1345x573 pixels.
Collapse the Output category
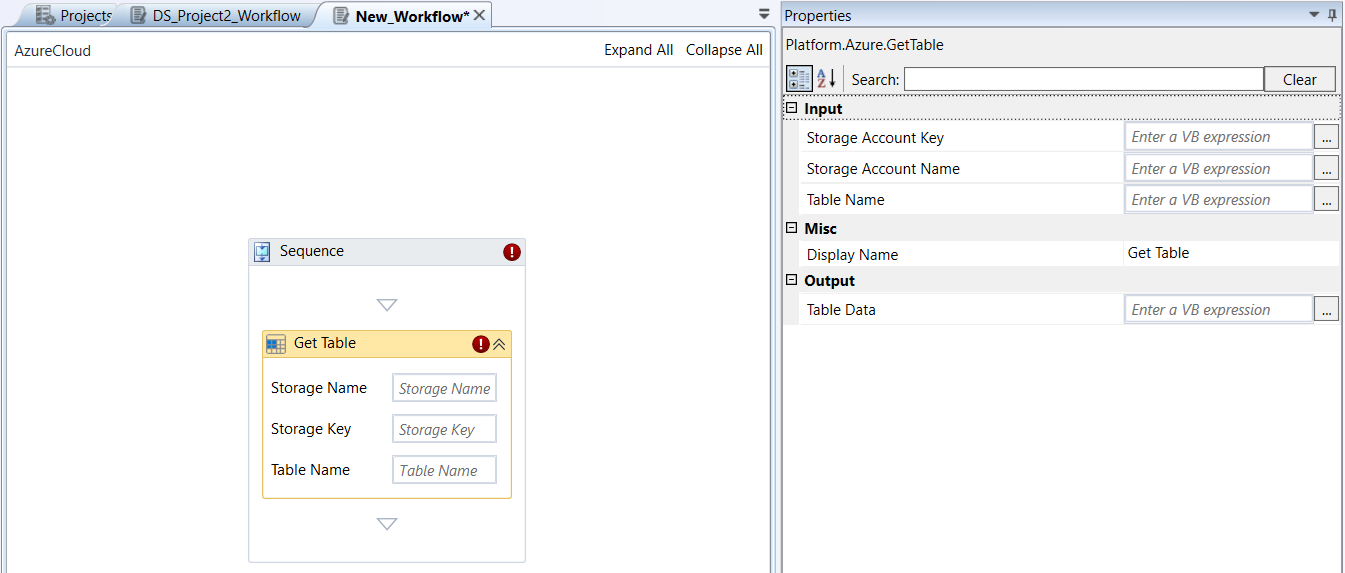coord(792,280)
